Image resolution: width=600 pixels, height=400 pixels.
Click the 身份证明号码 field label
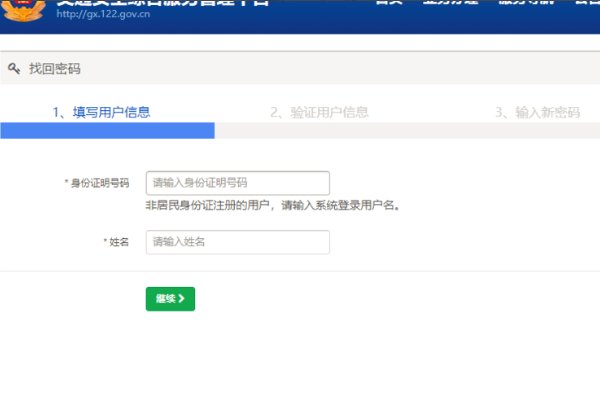97,183
